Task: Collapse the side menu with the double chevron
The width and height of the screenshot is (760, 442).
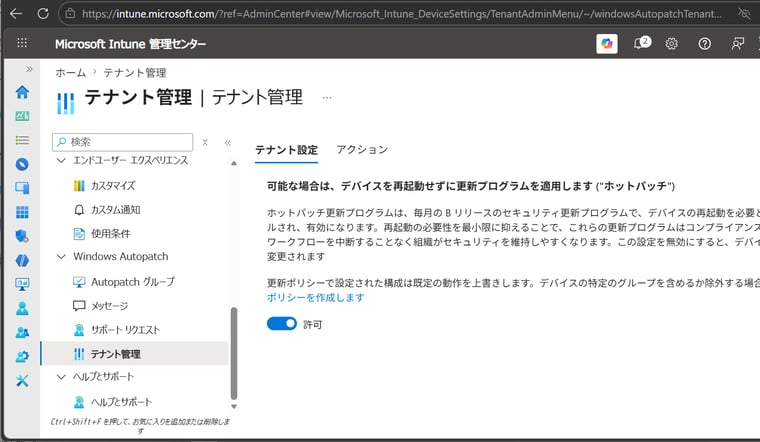Action: [228, 142]
